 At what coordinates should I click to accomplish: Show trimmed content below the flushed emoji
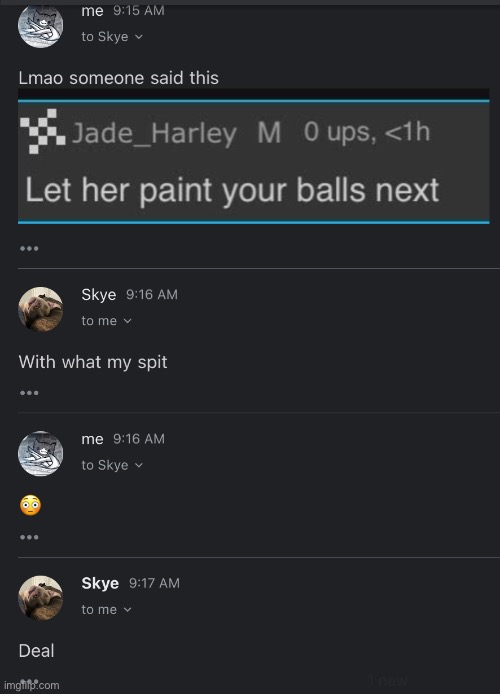point(29,537)
